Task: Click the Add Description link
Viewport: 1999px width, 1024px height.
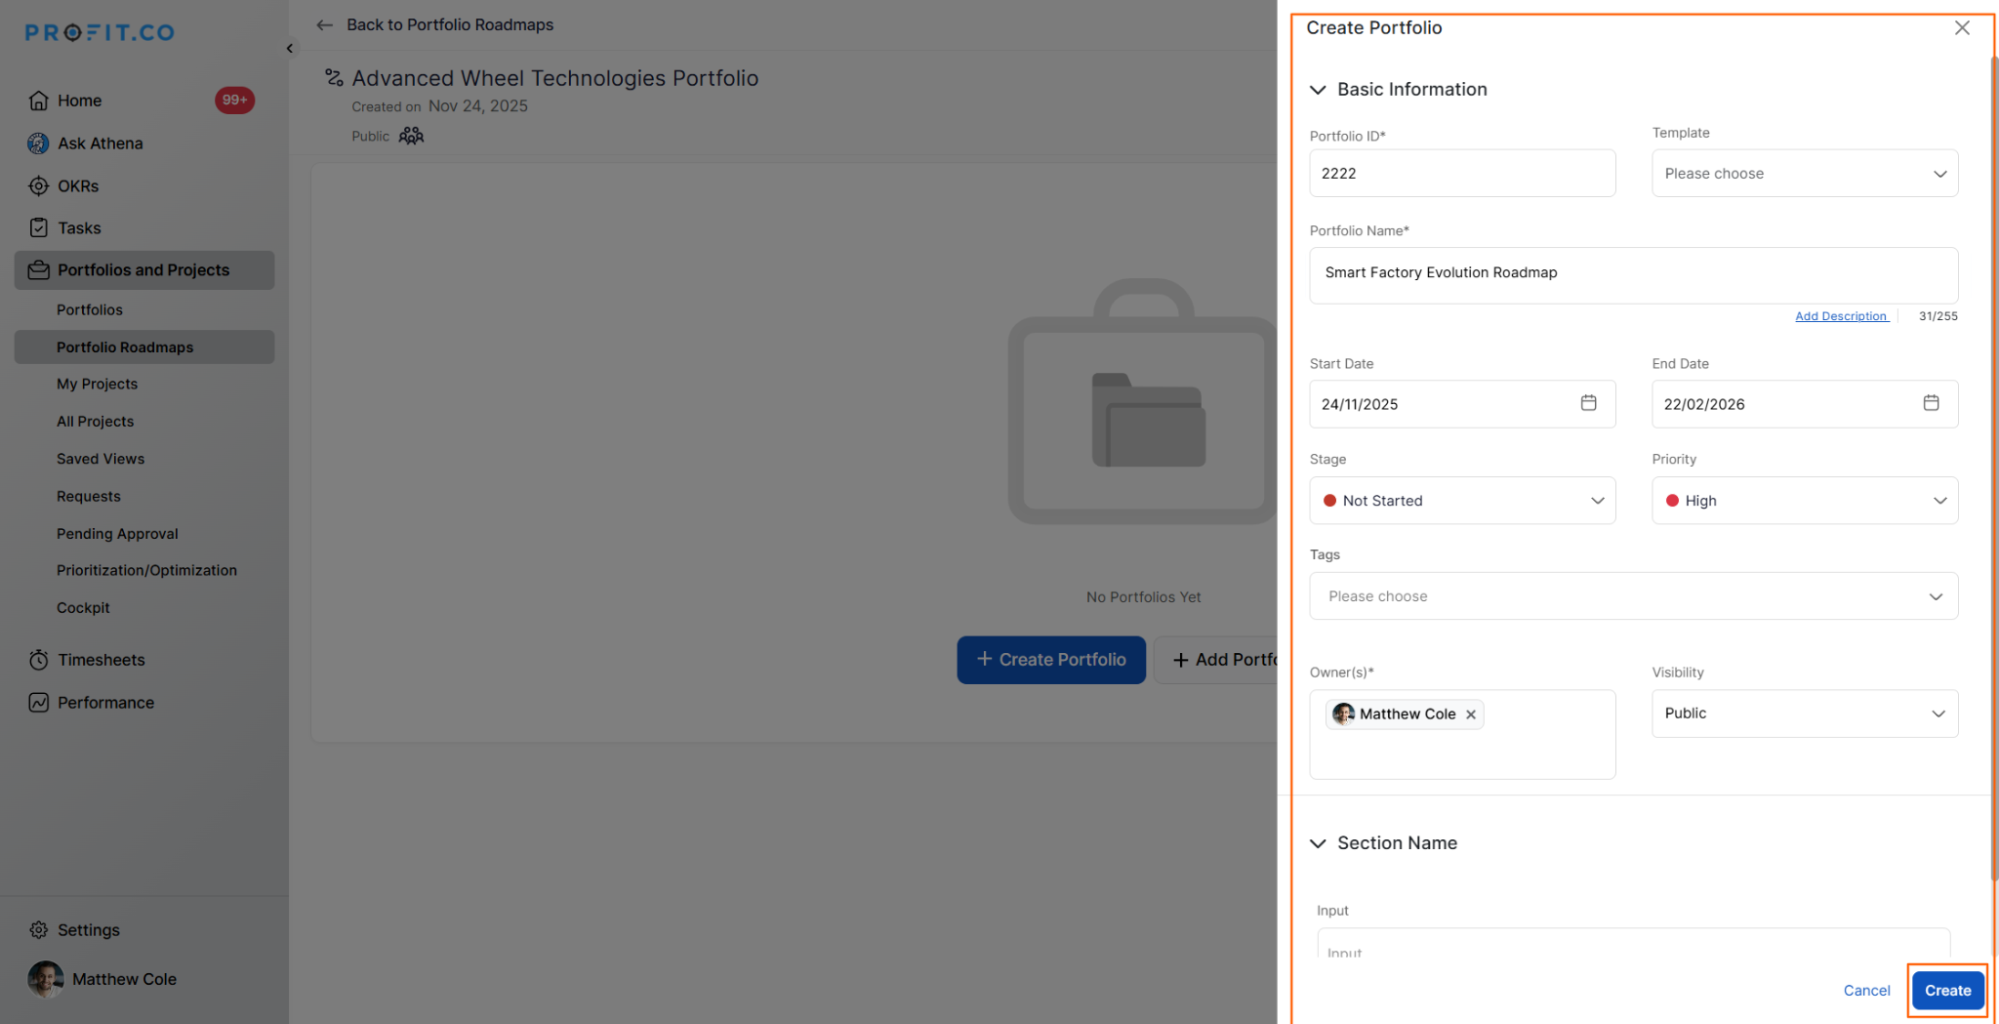Action: 1840,316
